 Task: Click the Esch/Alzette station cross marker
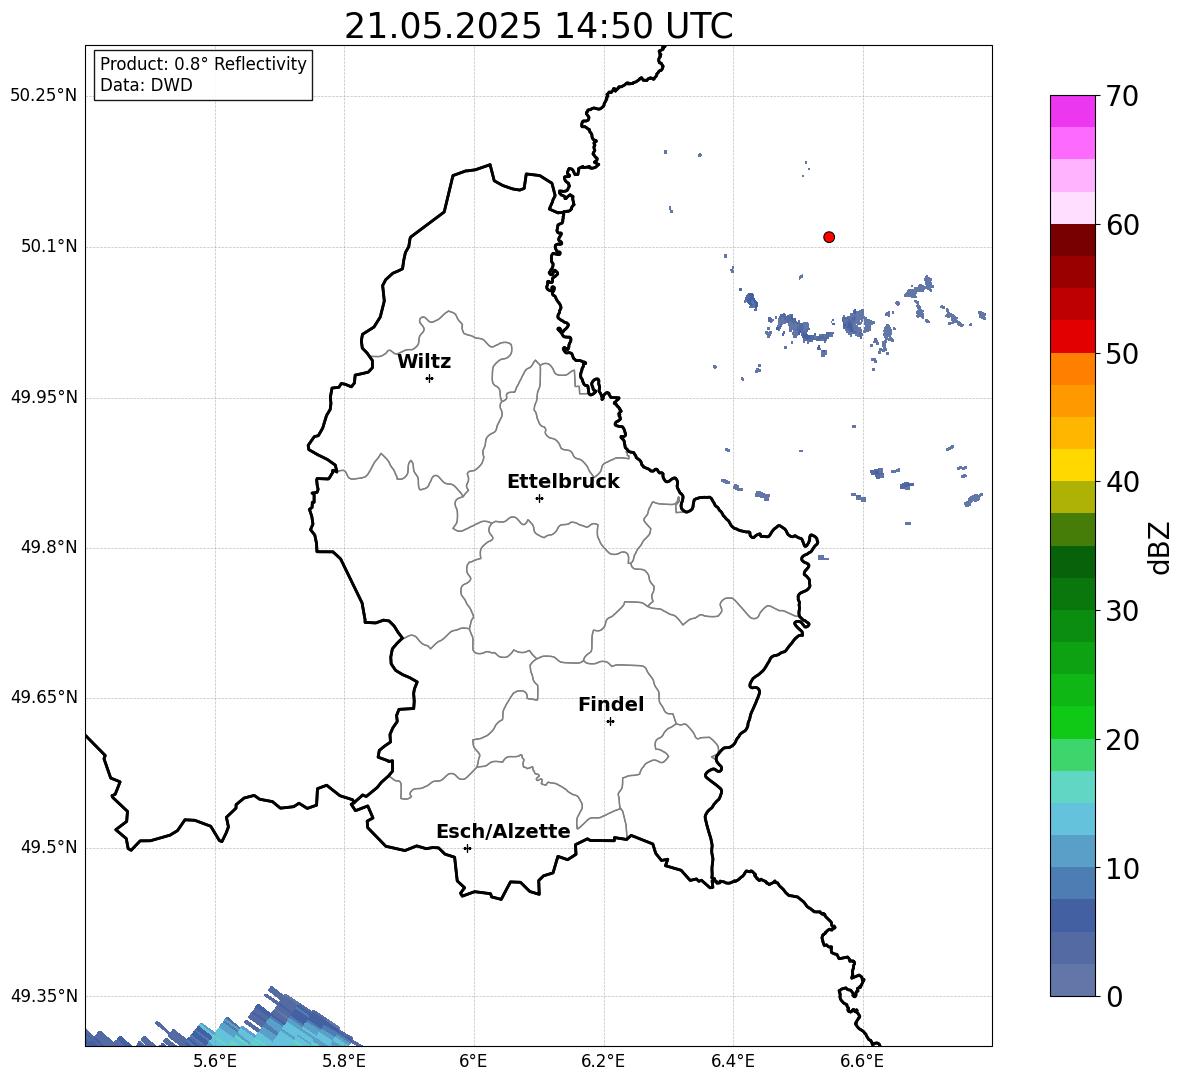click(x=467, y=848)
